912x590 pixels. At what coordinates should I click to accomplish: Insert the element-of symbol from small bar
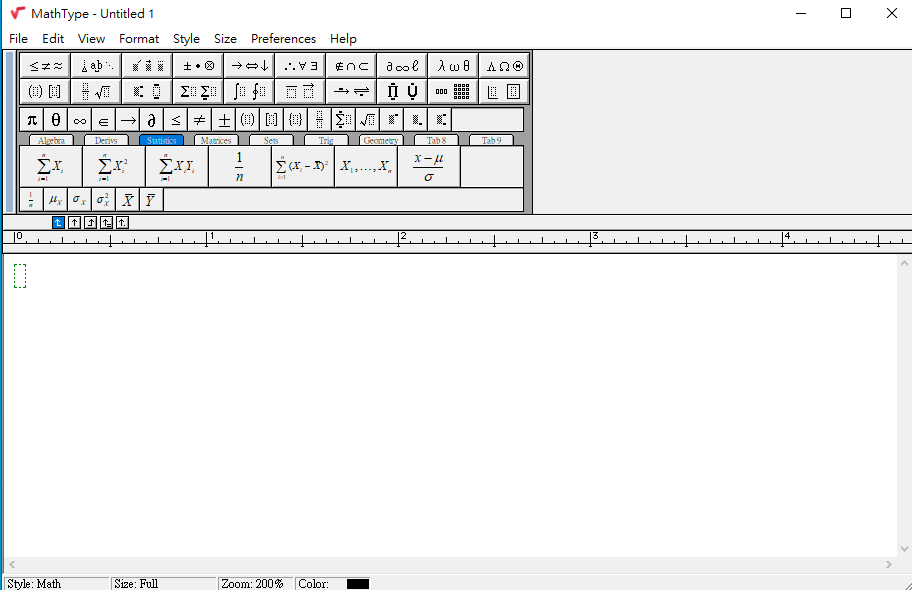pyautogui.click(x=104, y=120)
